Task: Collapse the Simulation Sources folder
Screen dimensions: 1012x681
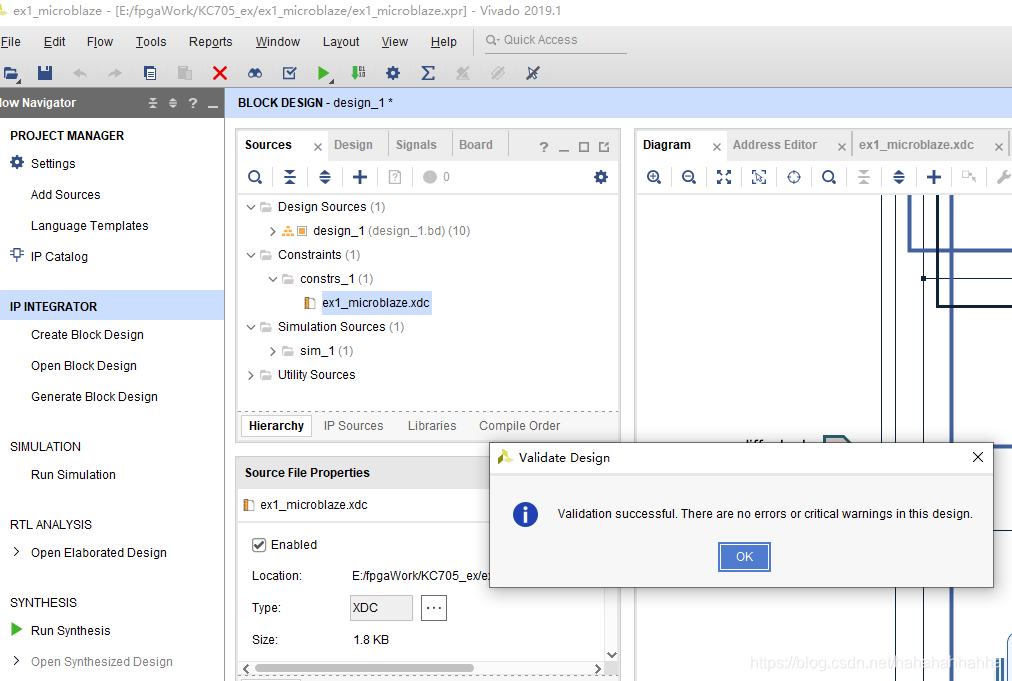Action: point(251,327)
